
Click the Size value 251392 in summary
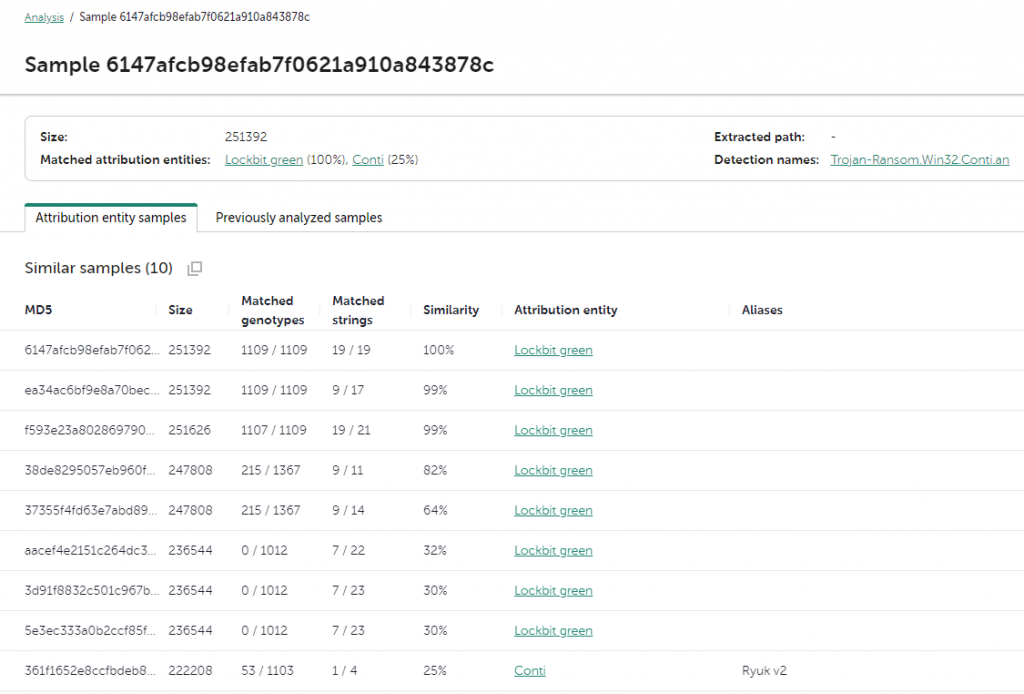246,137
